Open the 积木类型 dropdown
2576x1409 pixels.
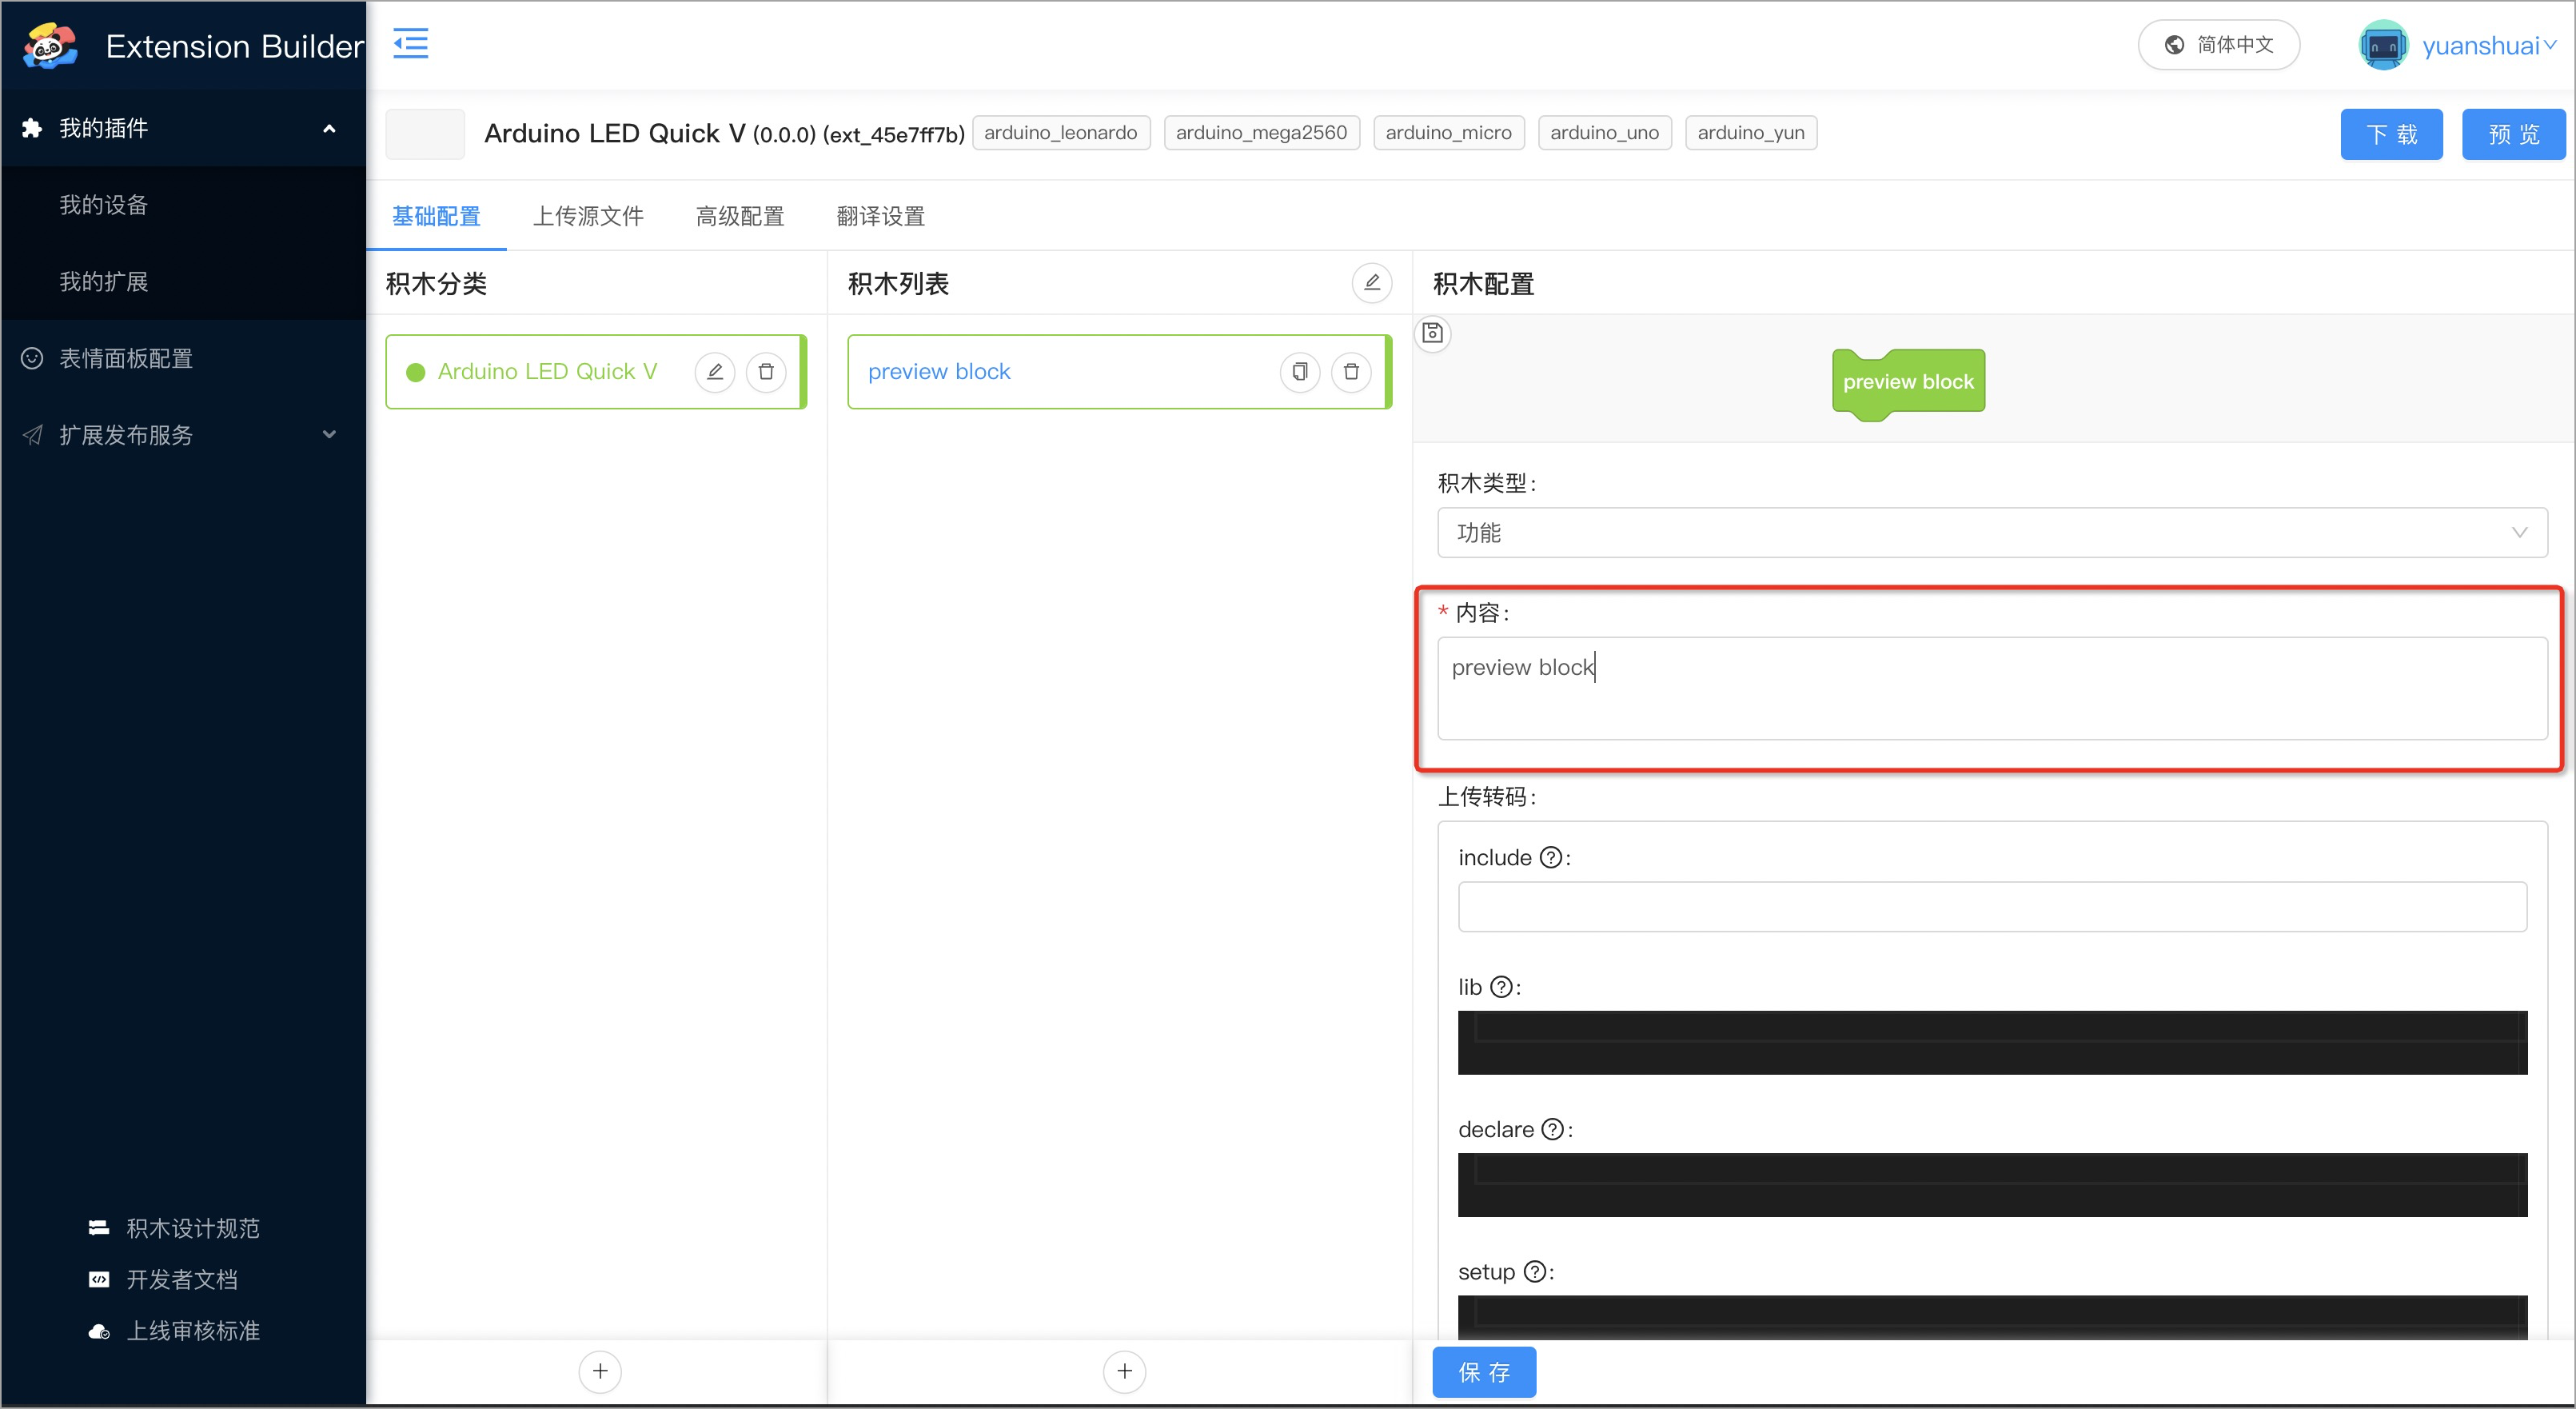(x=1991, y=533)
